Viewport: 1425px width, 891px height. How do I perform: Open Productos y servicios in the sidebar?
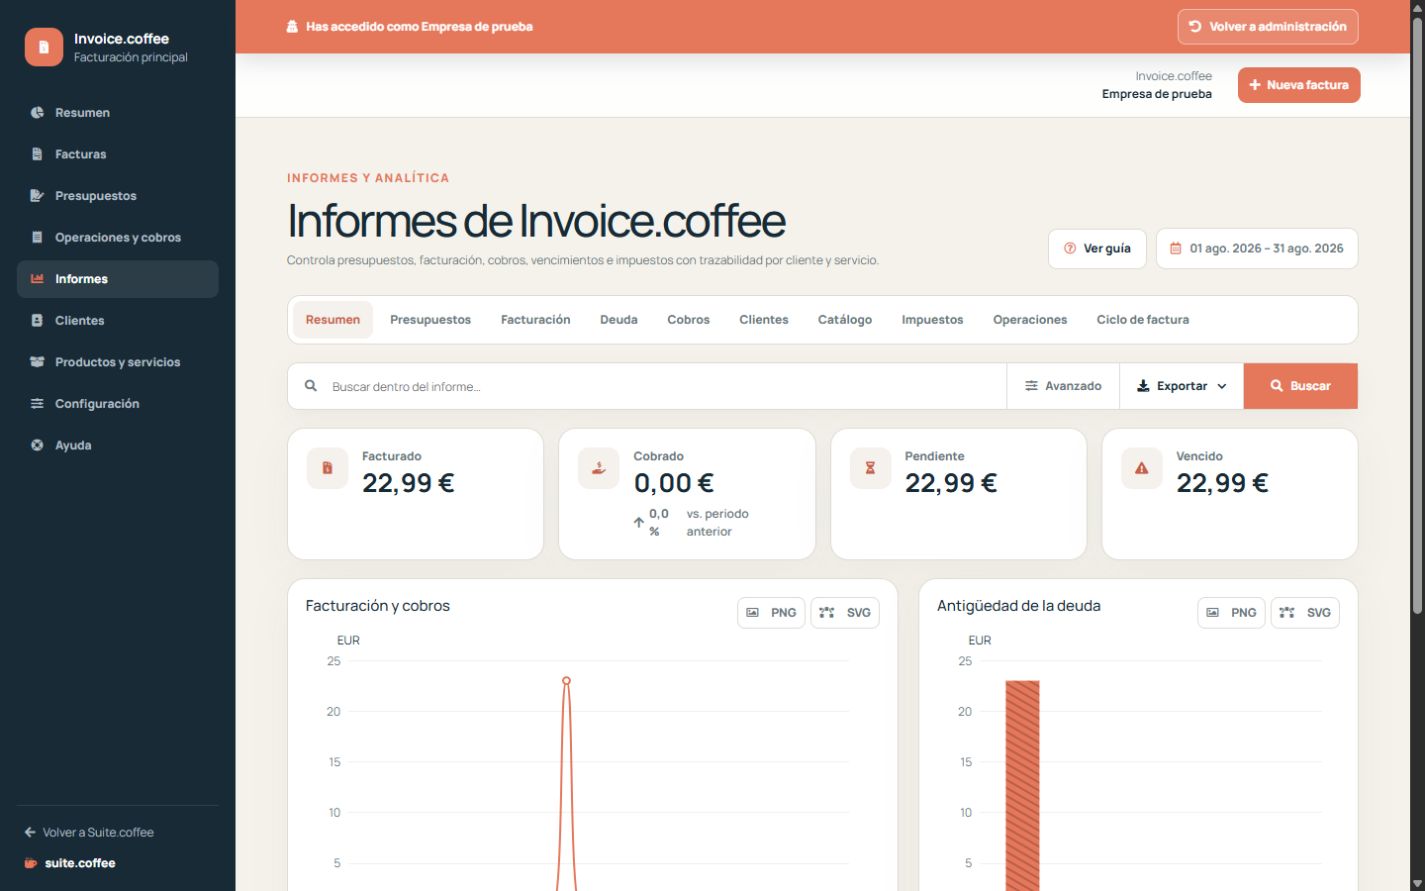(x=118, y=362)
